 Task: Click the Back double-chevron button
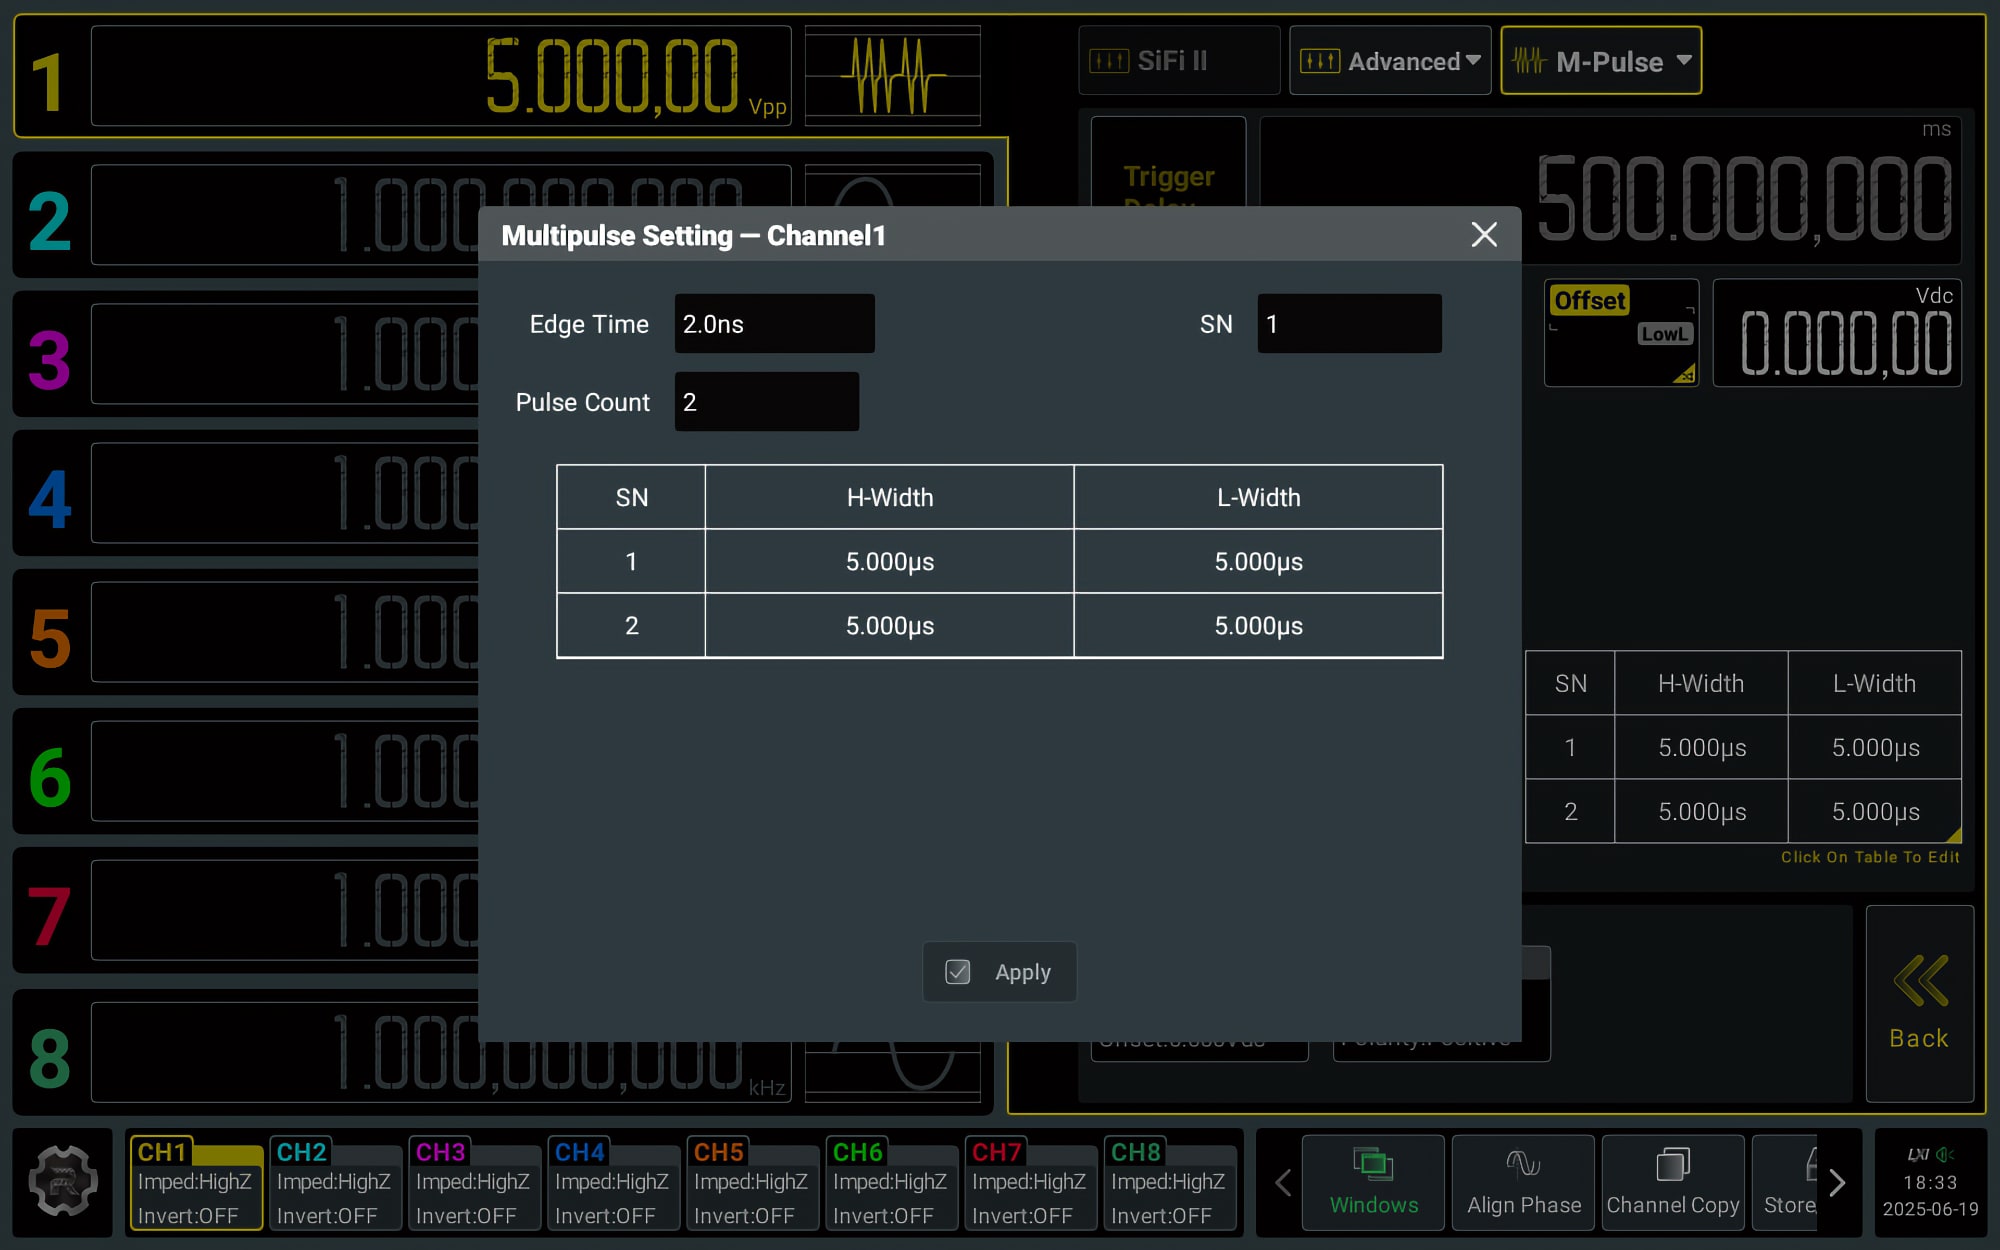coord(1919,1003)
